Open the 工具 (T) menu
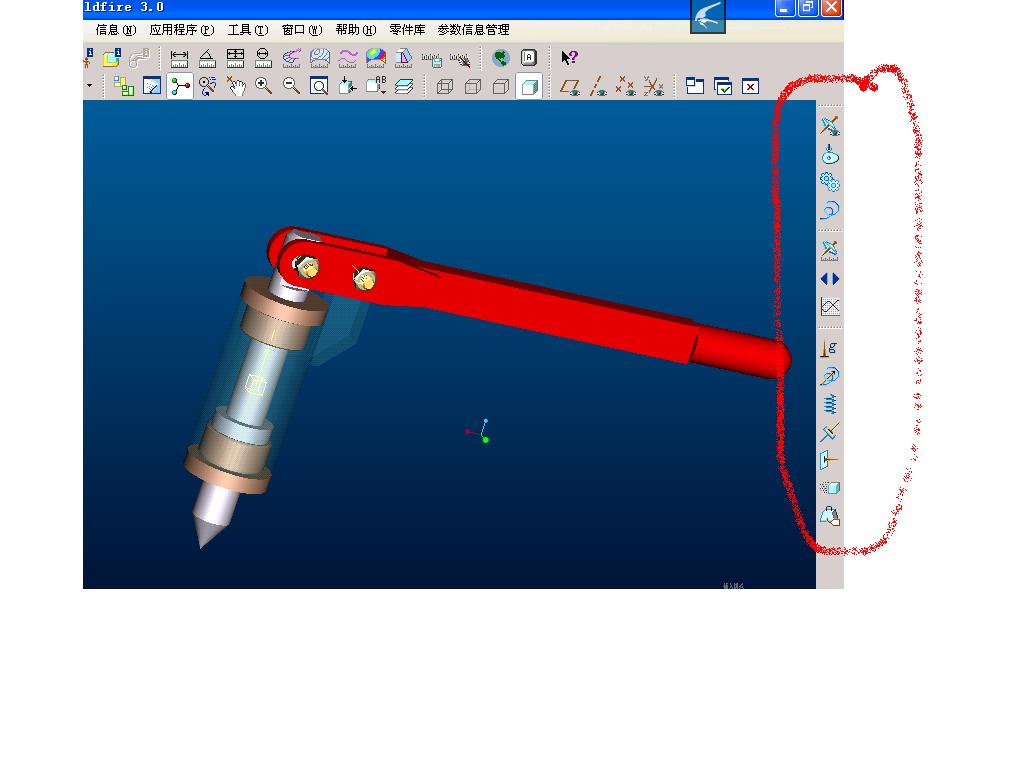 click(x=248, y=30)
